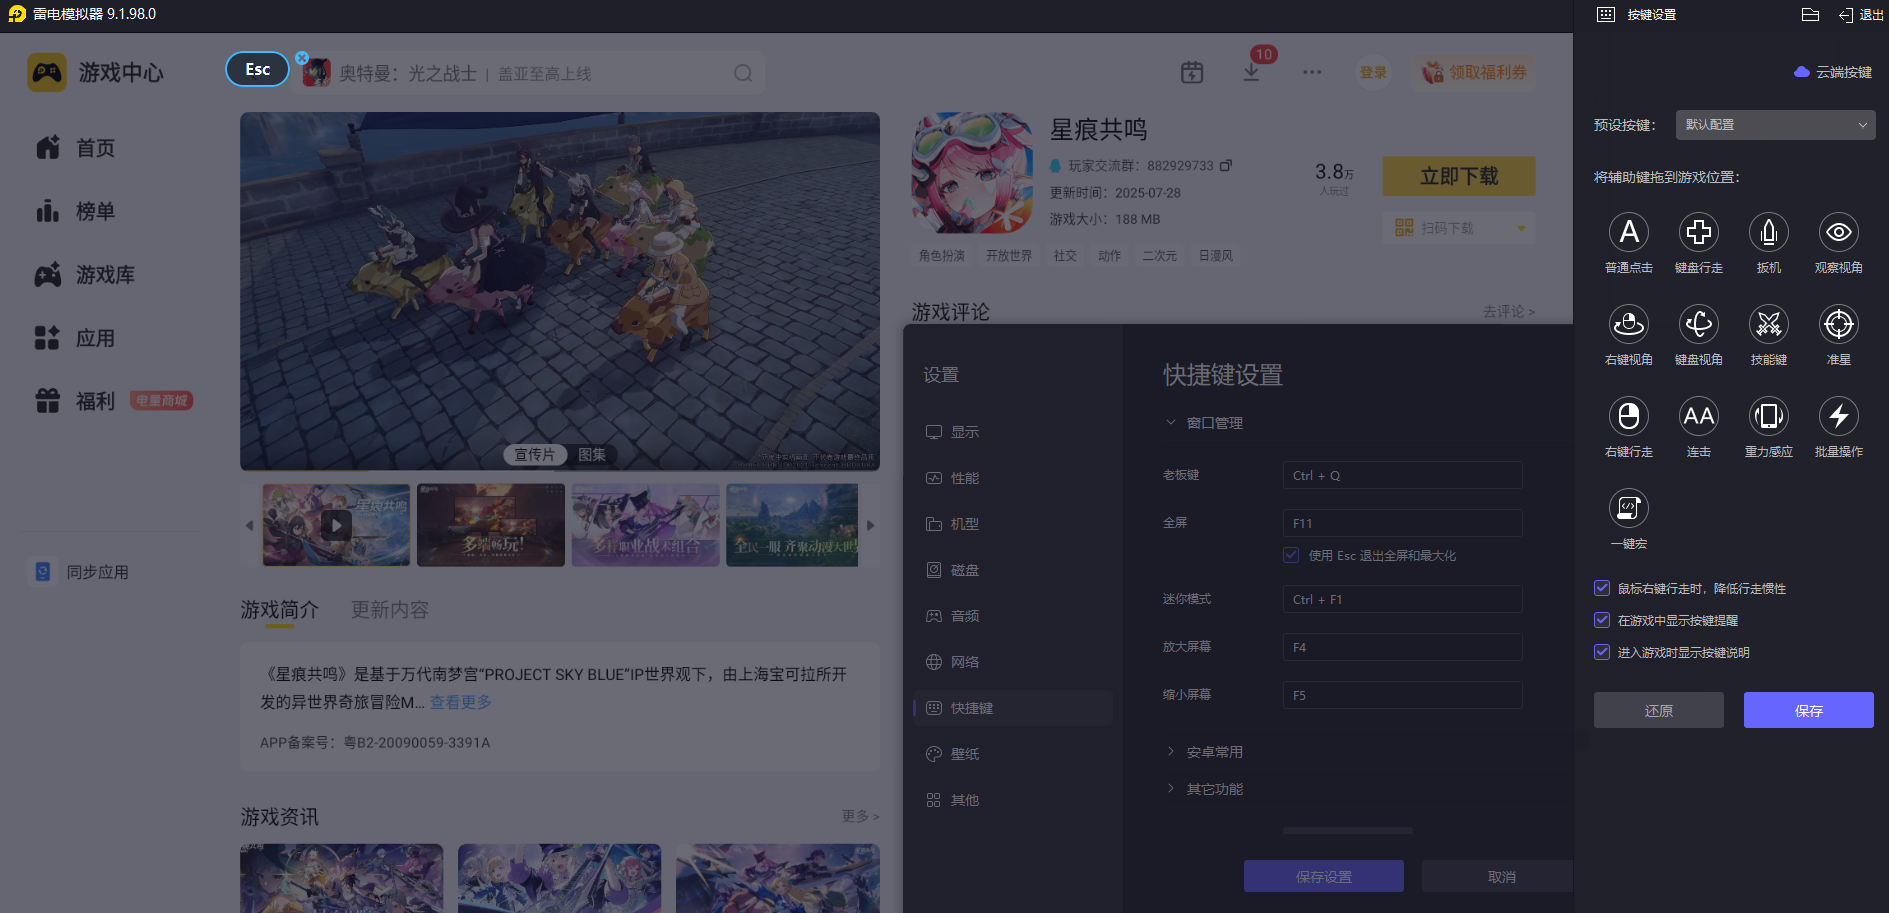
Task: Open the 机型 settings tab
Action: 1012,524
